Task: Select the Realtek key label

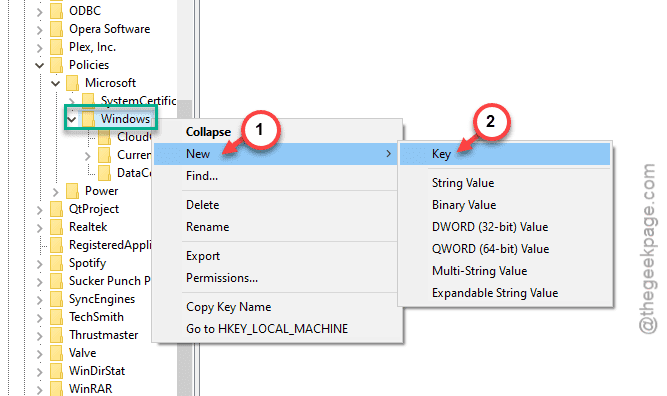Action: 88,227
